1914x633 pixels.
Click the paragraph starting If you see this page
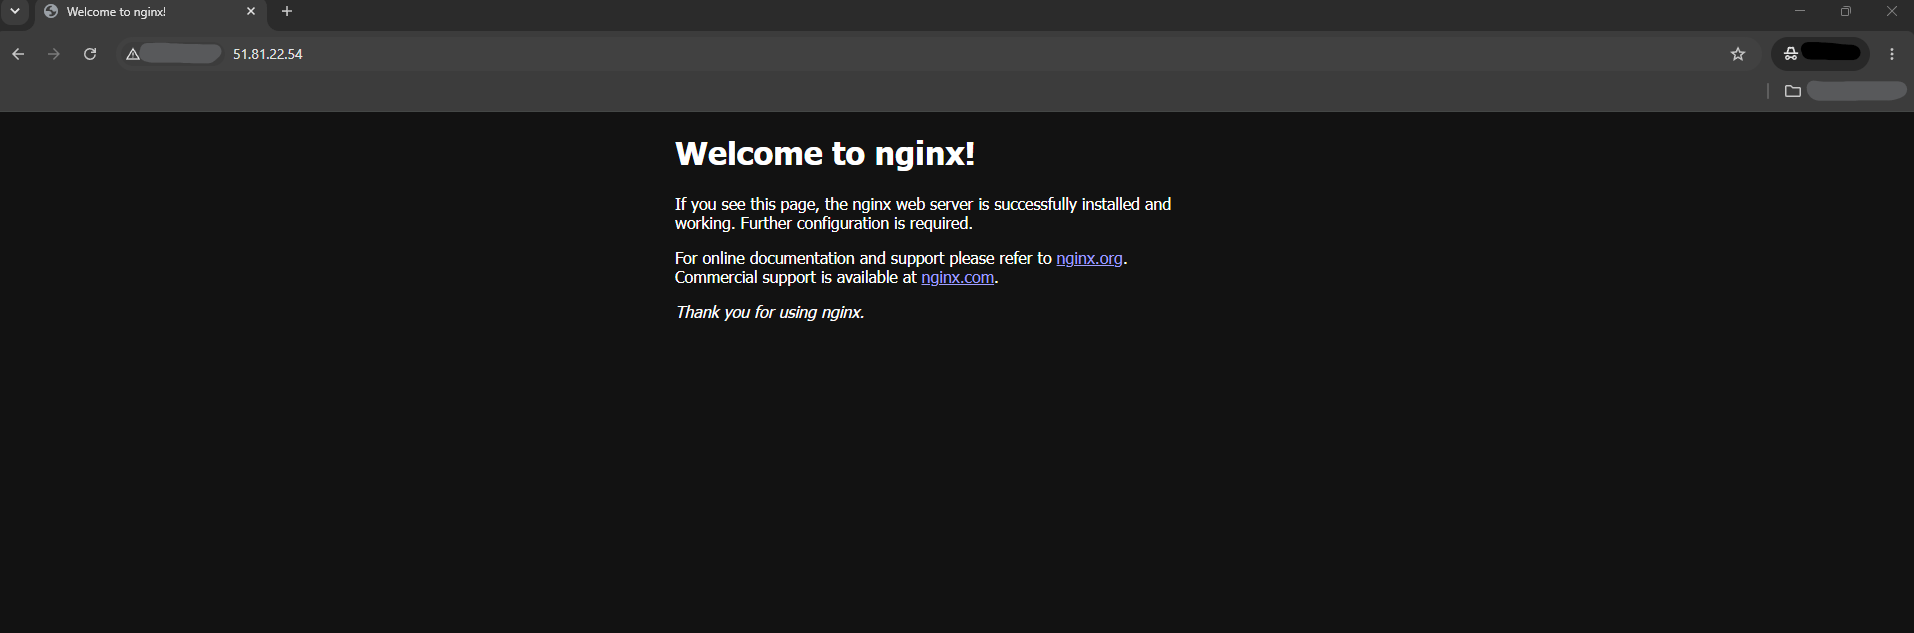923,214
